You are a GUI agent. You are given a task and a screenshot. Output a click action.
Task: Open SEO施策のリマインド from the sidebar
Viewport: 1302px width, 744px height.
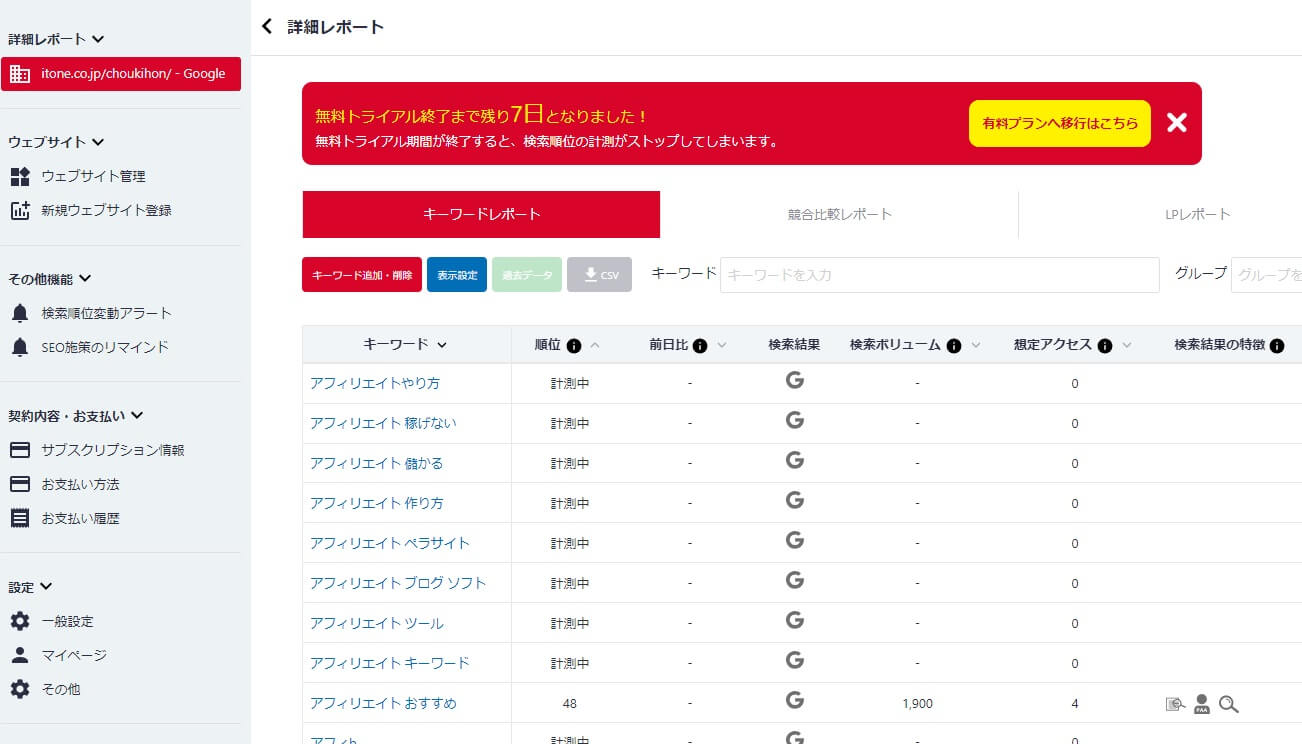tap(105, 348)
